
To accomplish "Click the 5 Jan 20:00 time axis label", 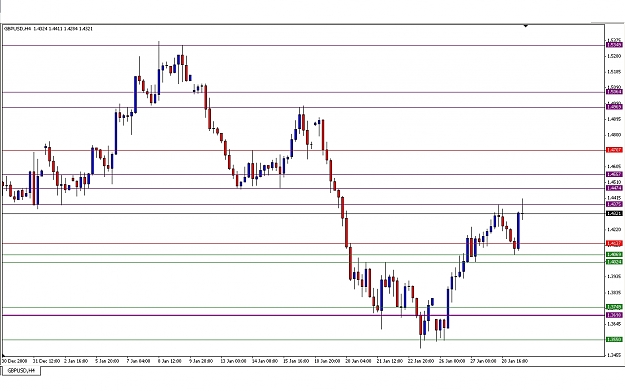I will pyautogui.click(x=107, y=361).
